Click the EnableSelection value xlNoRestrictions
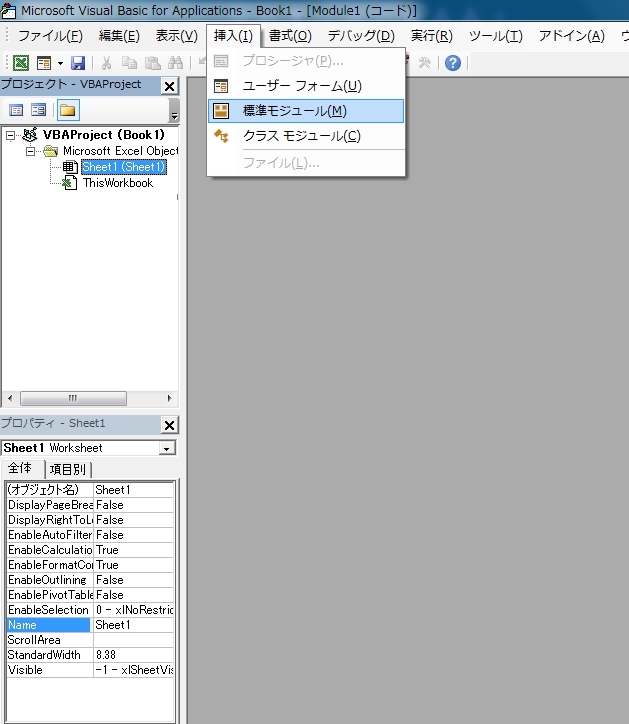The height and width of the screenshot is (724, 629). pyautogui.click(x=133, y=610)
